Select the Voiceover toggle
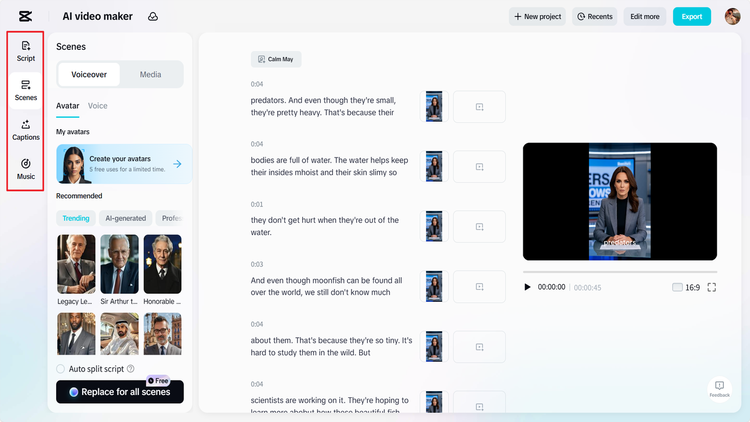Image resolution: width=750 pixels, height=422 pixels. pos(89,74)
